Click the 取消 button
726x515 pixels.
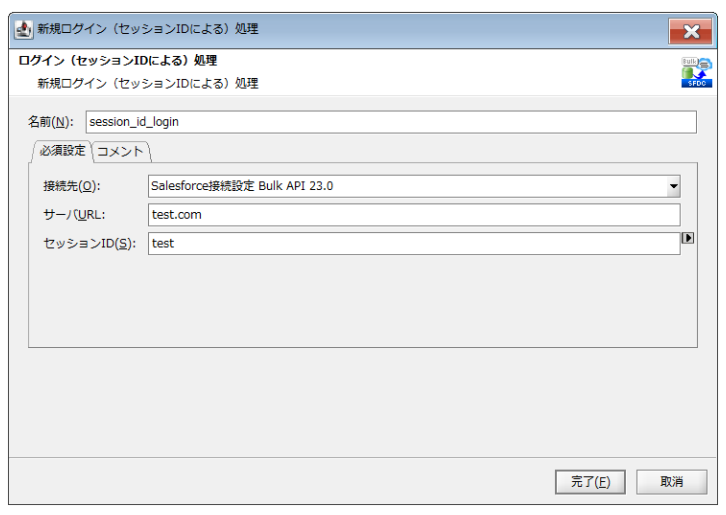[x=671, y=482]
